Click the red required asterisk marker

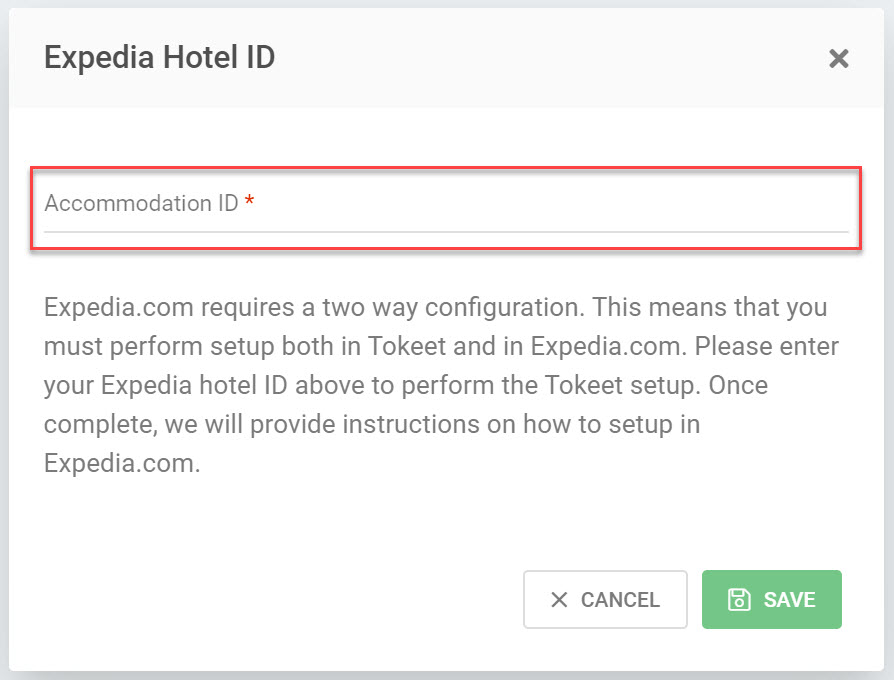click(249, 200)
